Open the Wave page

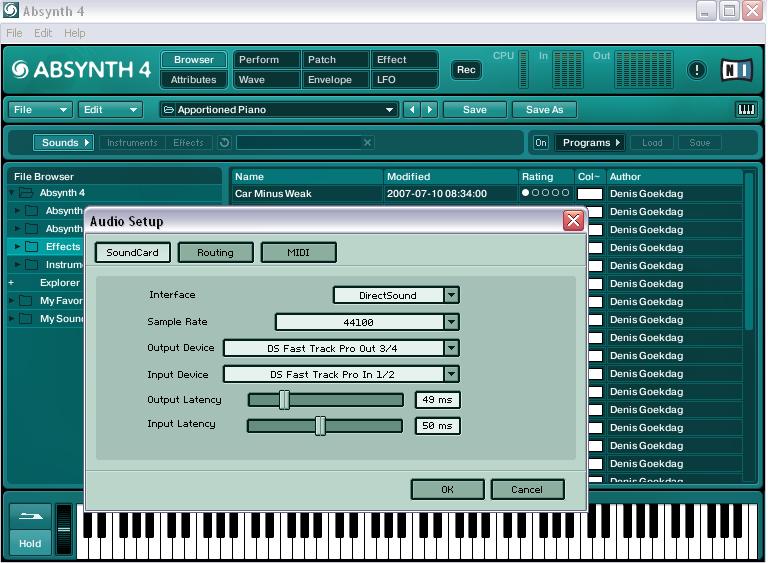266,79
